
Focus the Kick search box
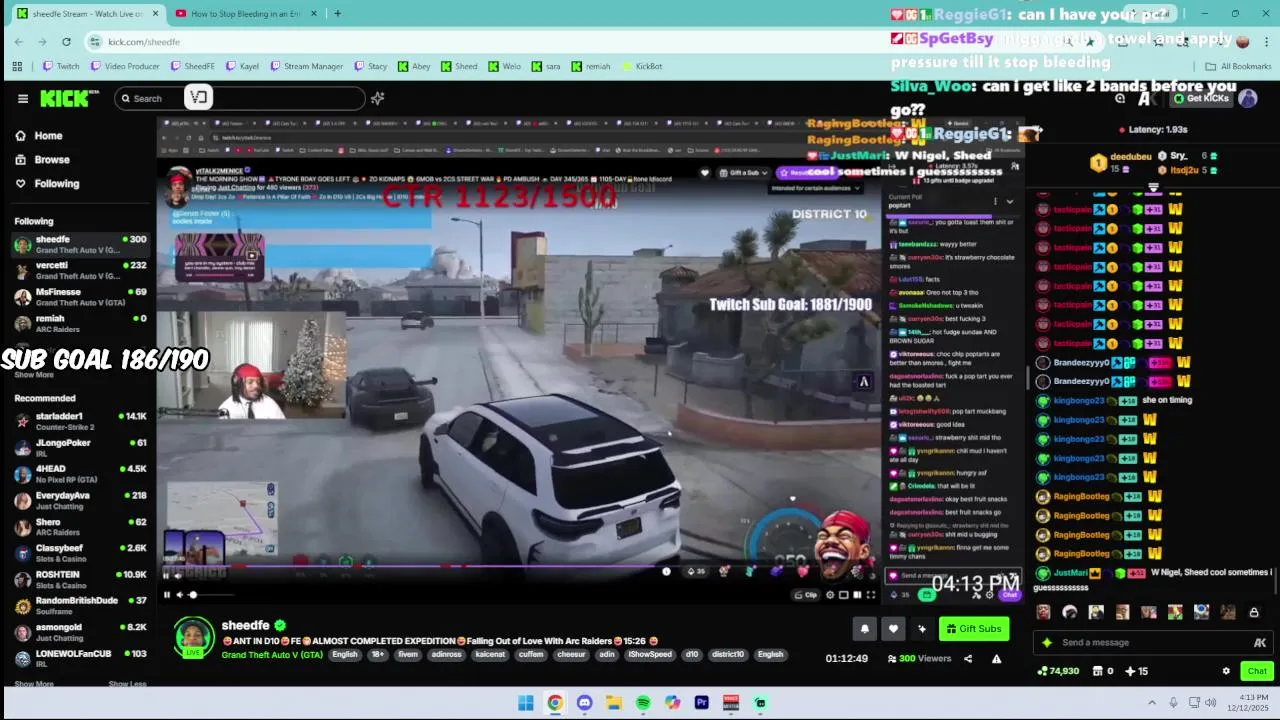point(240,98)
